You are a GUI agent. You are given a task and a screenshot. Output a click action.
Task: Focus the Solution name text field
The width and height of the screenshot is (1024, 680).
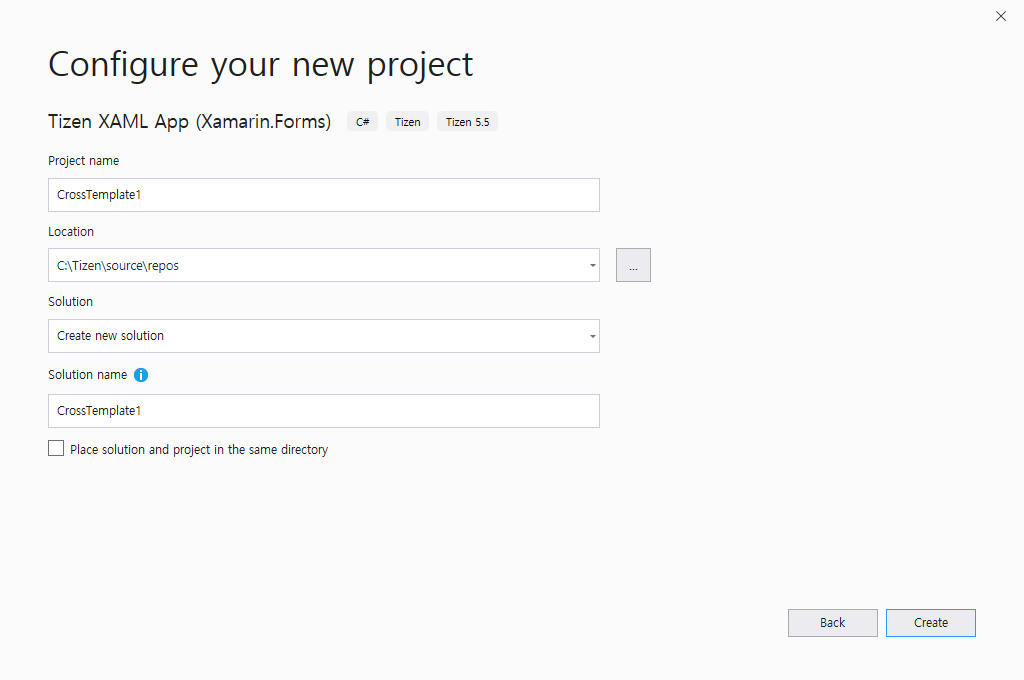[323, 411]
